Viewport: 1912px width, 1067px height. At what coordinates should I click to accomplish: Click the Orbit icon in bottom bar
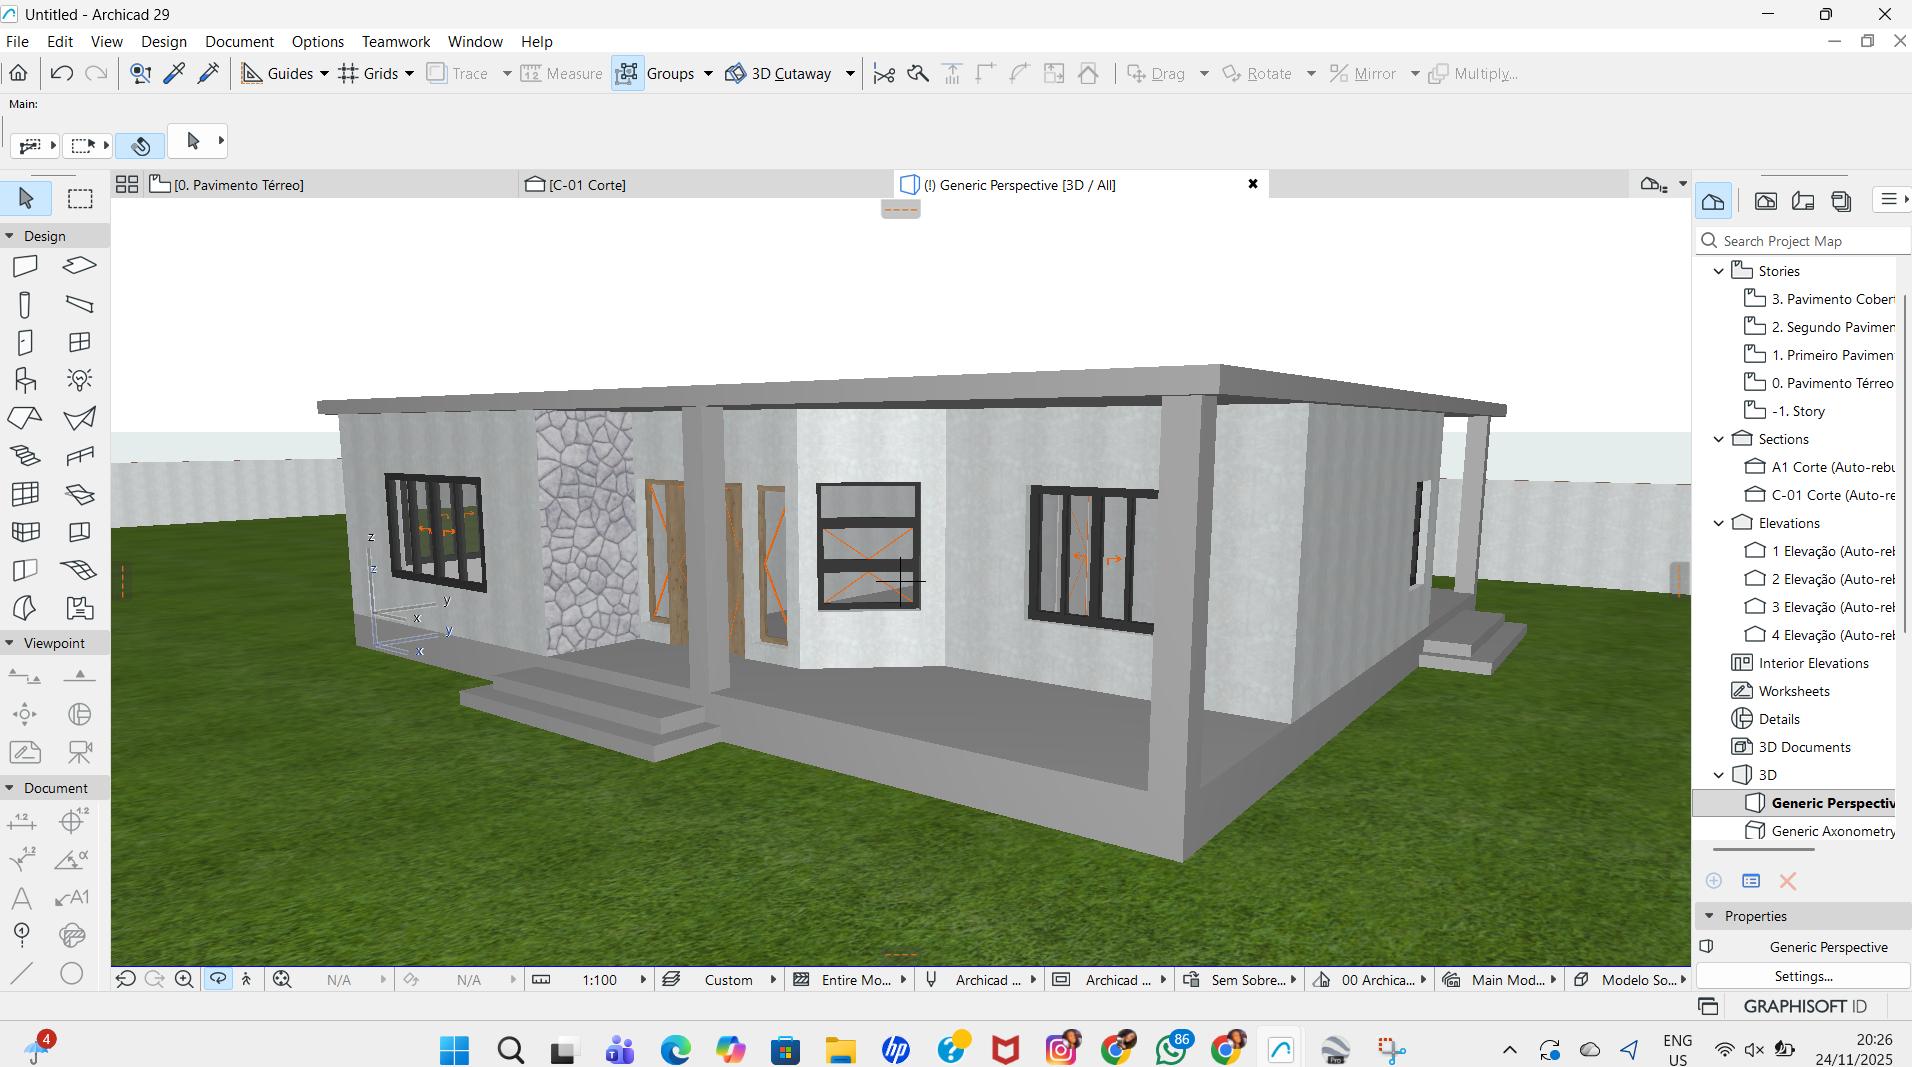tap(217, 980)
